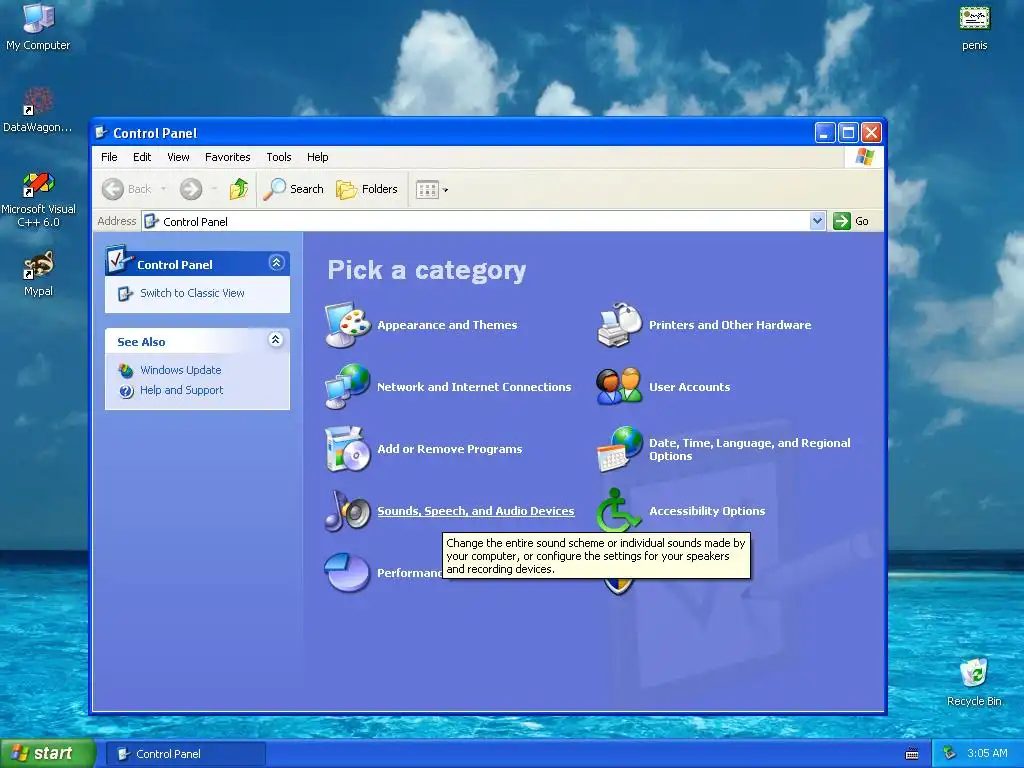
Task: Click the Start button
Action: click(47, 753)
